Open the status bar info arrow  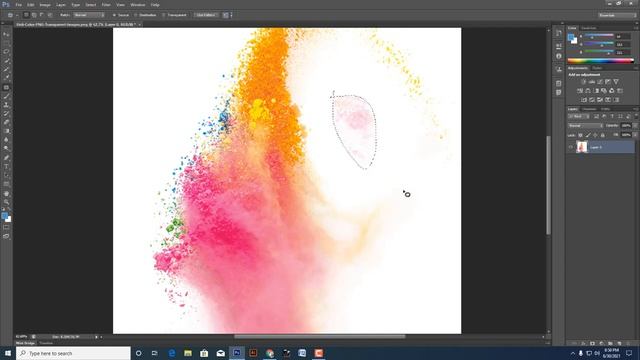point(96,337)
